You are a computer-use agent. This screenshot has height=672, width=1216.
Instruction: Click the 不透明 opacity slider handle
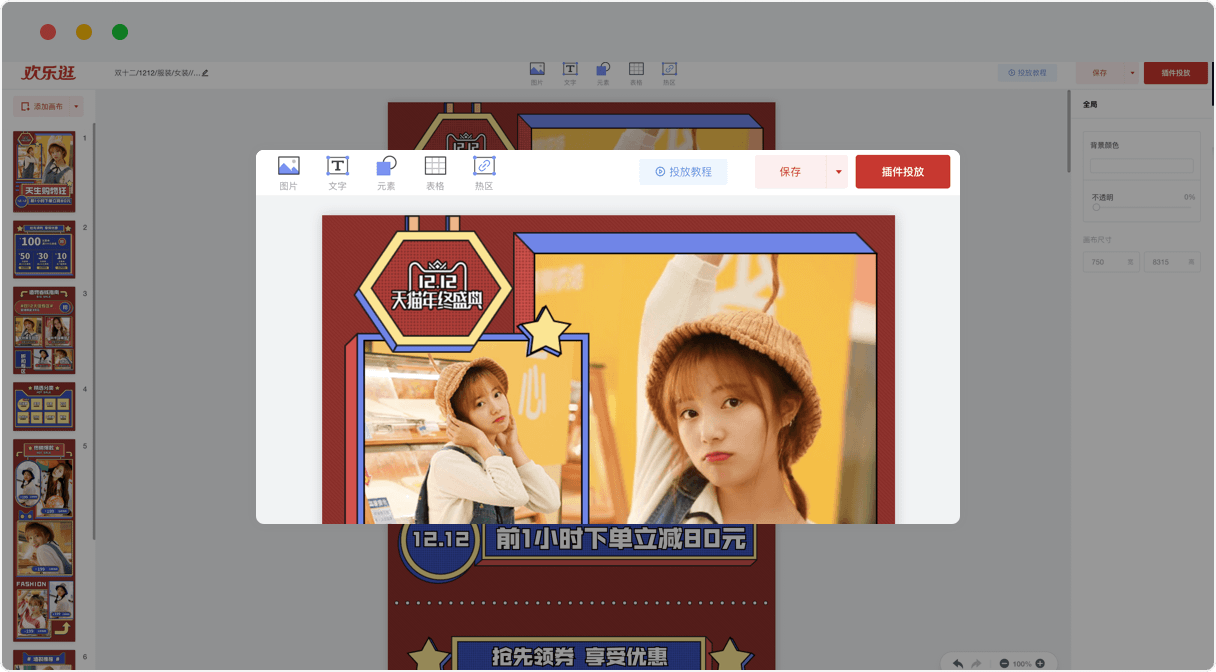tap(1096, 208)
